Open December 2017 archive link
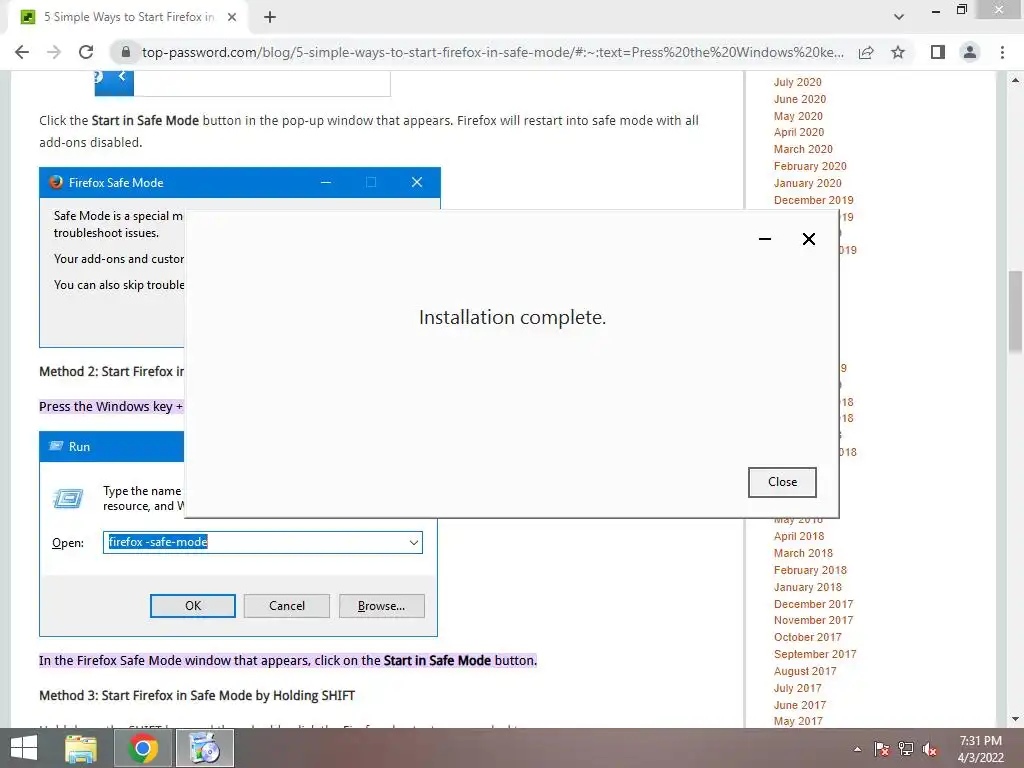The image size is (1024, 768). point(814,604)
